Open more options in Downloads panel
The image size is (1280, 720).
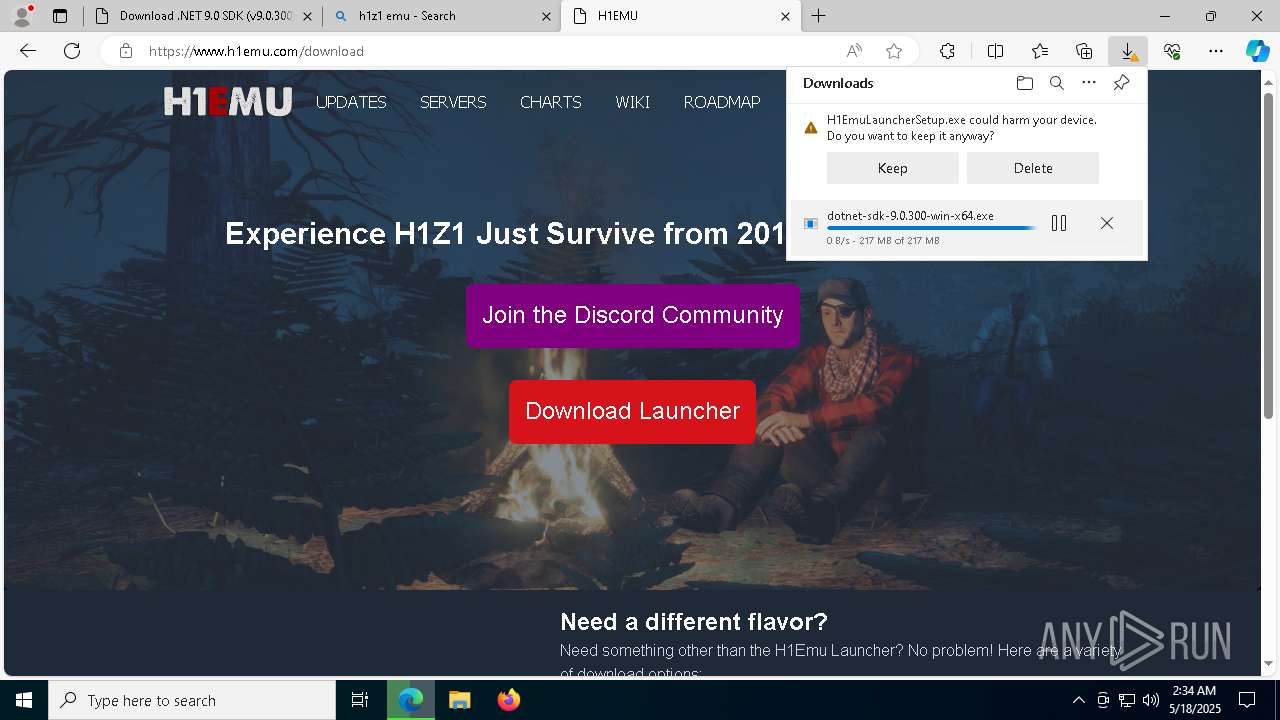1089,83
